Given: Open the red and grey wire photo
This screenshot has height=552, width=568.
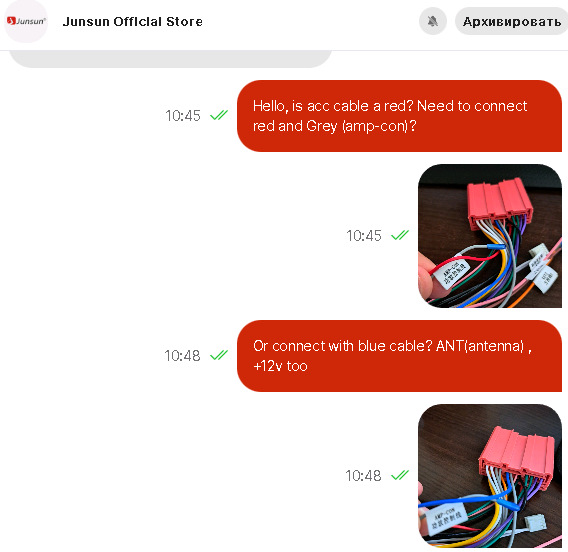Looking at the screenshot, I should pyautogui.click(x=490, y=236).
